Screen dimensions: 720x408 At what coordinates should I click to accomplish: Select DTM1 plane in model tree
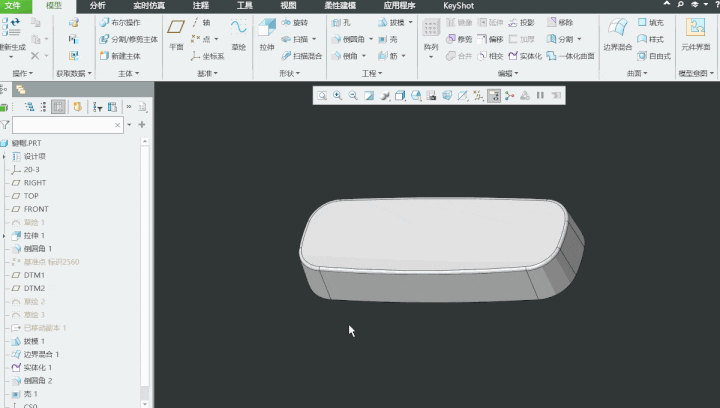coord(28,275)
